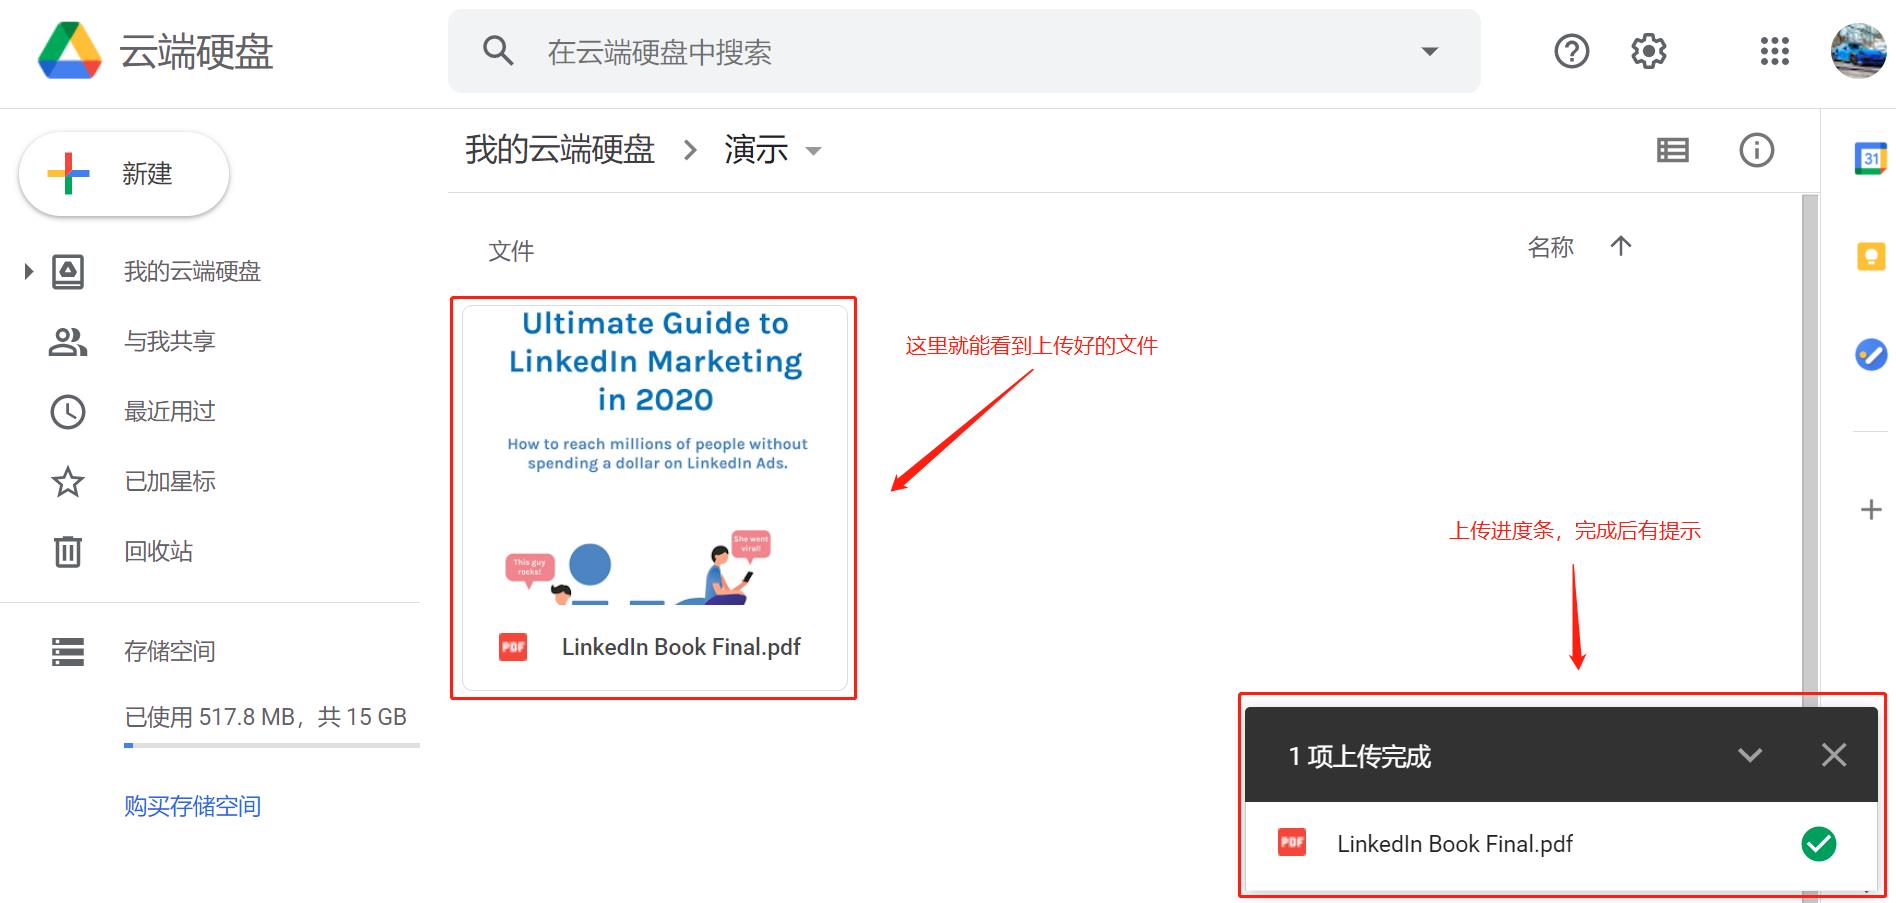Open the settings gear icon

pyautogui.click(x=1649, y=51)
